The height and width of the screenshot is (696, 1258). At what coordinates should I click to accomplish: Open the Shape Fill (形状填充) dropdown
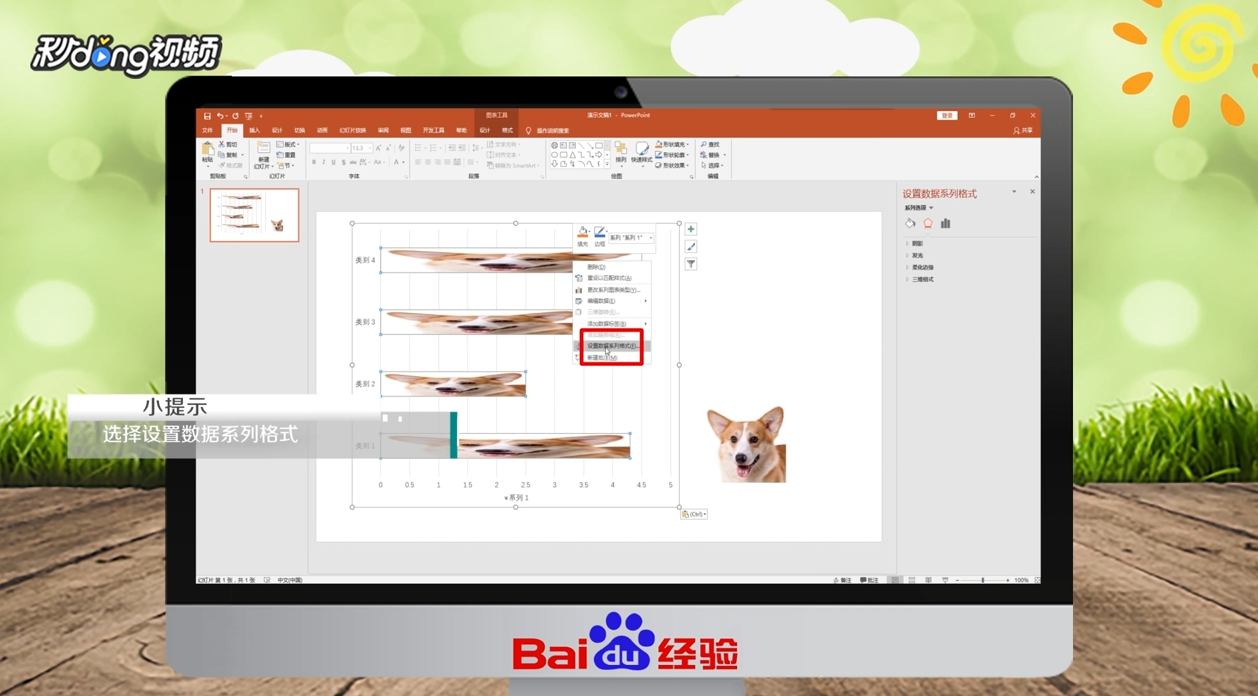click(672, 144)
